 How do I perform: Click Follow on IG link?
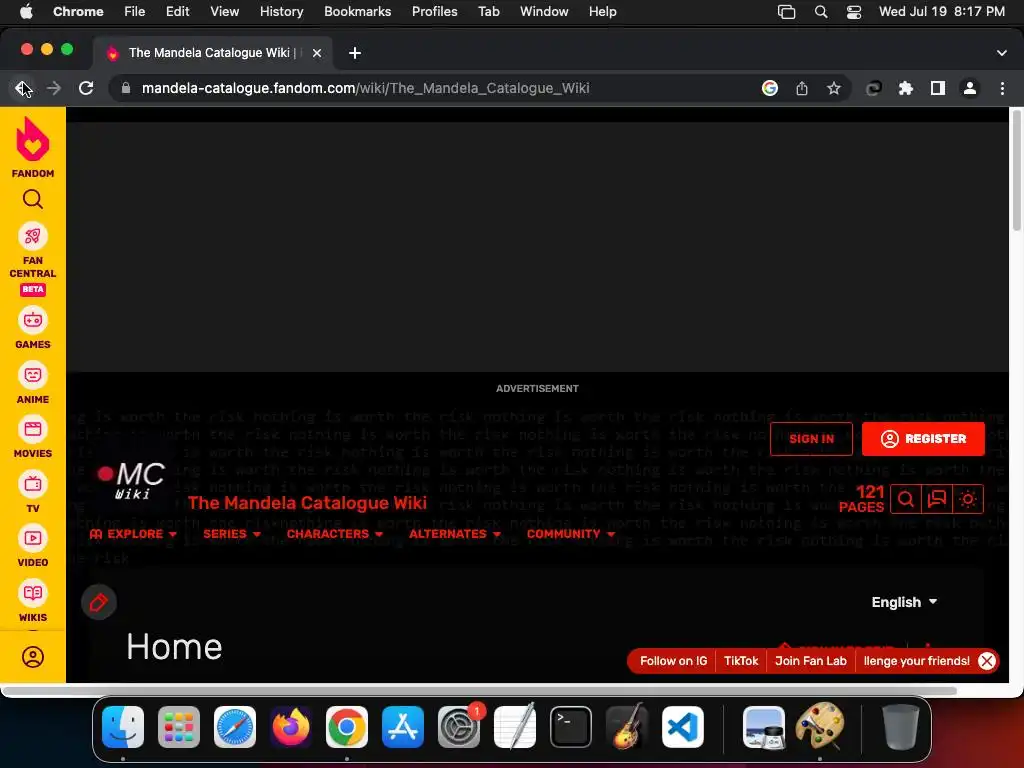pos(673,661)
